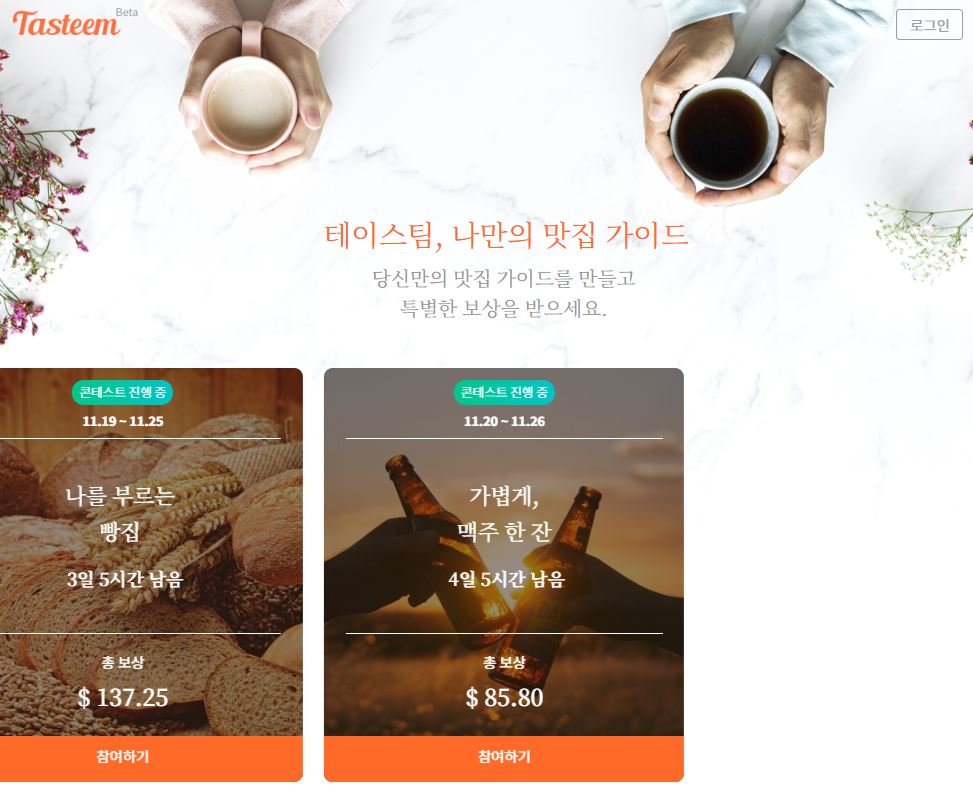973x793 pixels.
Task: Click the 테이스팀, 나만의 맛집 가이드 headline
Action: point(506,235)
